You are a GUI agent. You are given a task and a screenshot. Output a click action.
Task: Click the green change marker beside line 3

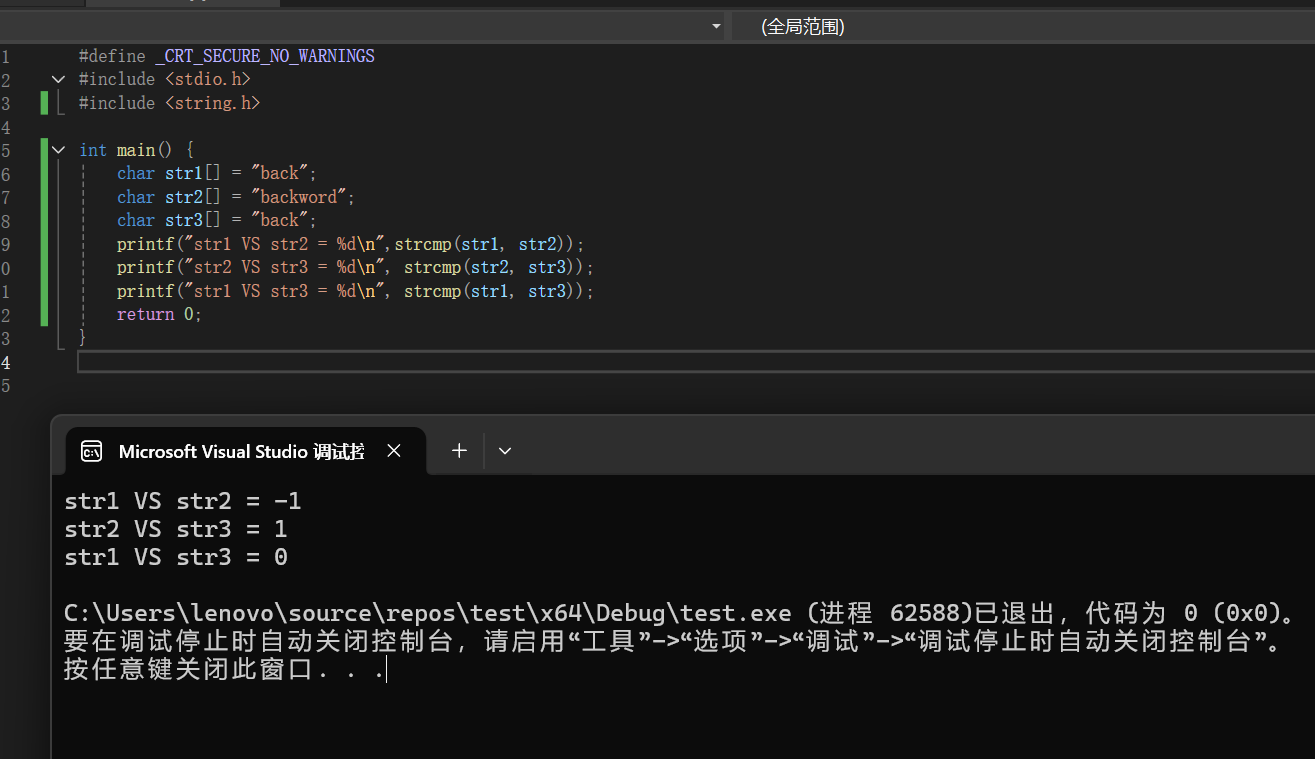click(x=44, y=103)
